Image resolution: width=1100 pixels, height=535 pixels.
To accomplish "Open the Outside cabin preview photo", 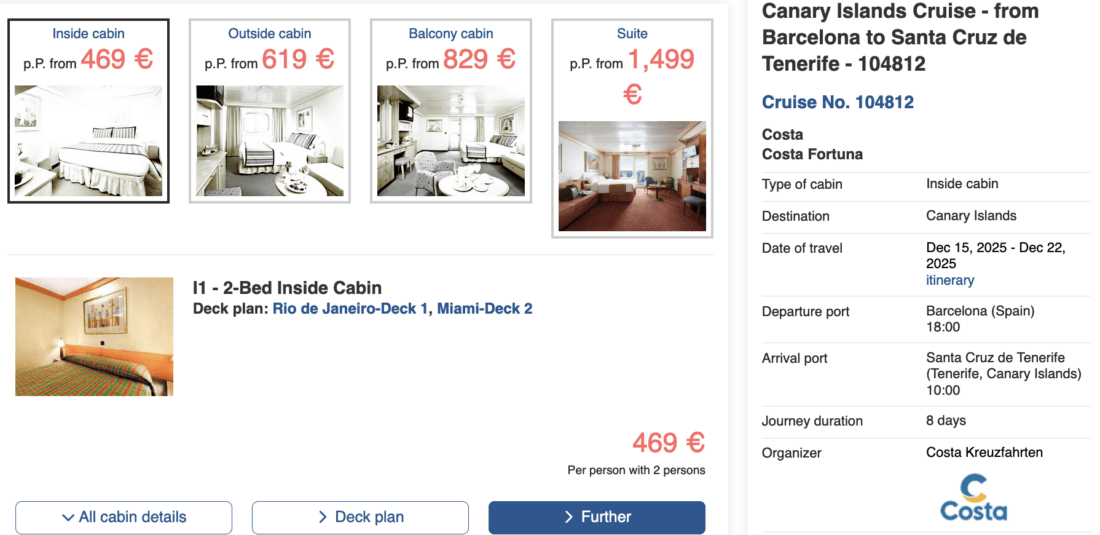I will click(x=269, y=140).
